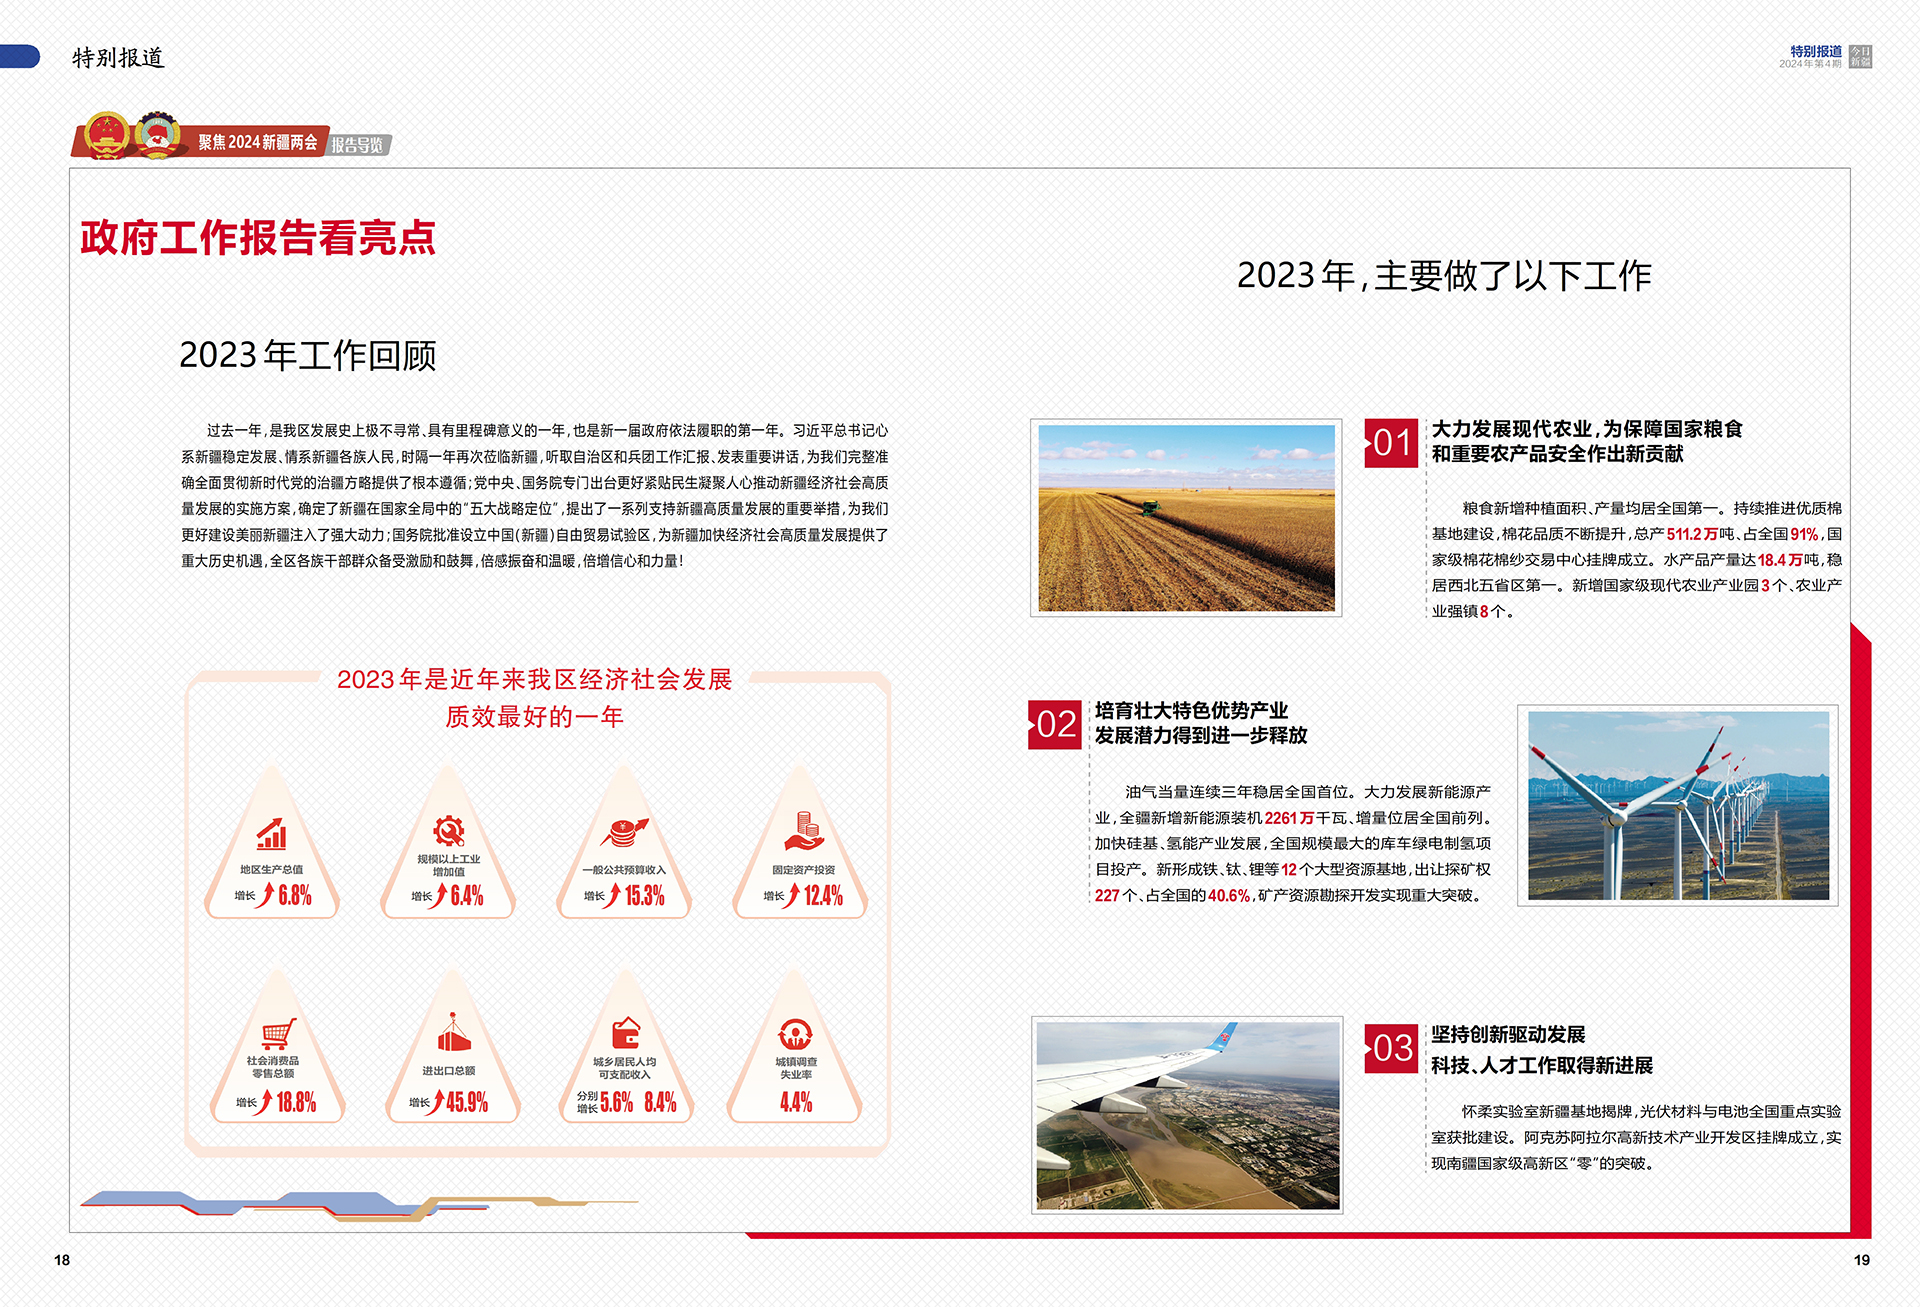1920x1307 pixels.
Task: Click the title 大力发展现代农业,为保障国家粮食
Action: (x=1587, y=429)
